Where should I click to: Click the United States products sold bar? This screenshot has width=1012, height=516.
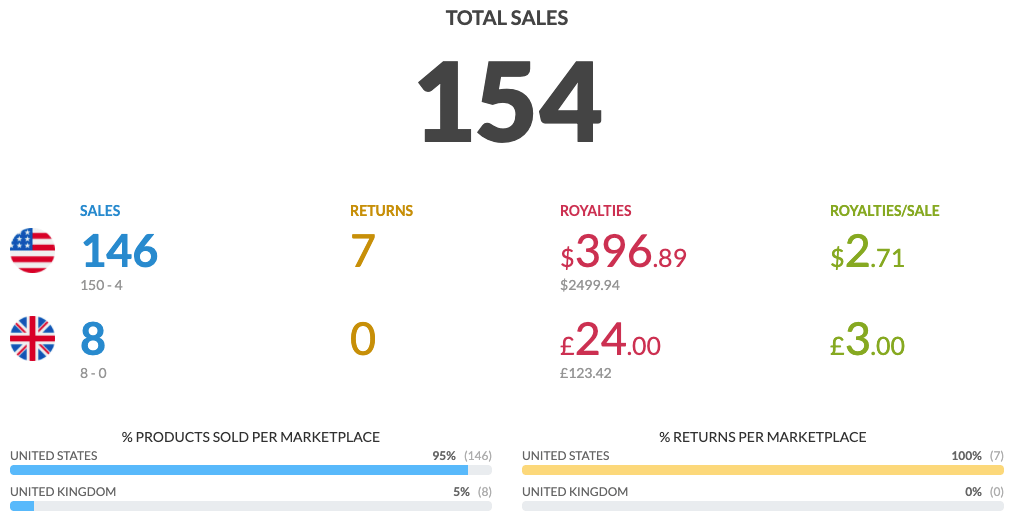click(250, 470)
